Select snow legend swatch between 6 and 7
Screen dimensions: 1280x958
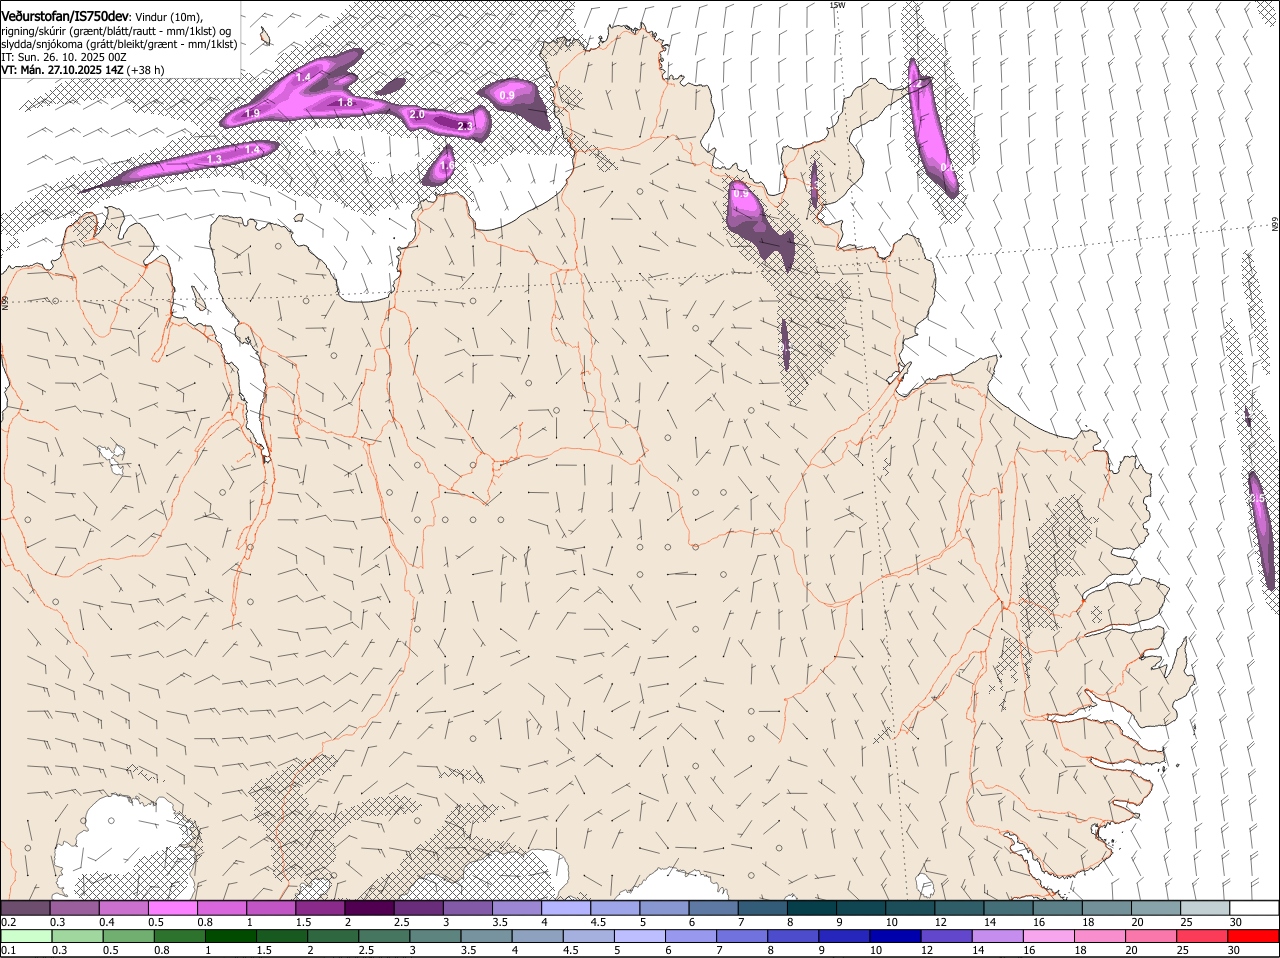click(x=713, y=908)
